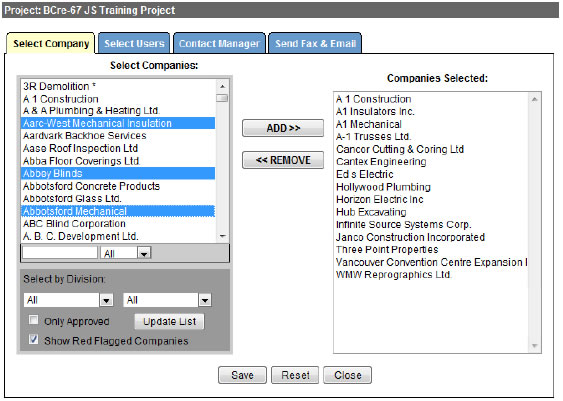Select 'Hollywood Plumbing'
Image resolution: width=563 pixels, height=401 pixels.
click(x=431, y=187)
